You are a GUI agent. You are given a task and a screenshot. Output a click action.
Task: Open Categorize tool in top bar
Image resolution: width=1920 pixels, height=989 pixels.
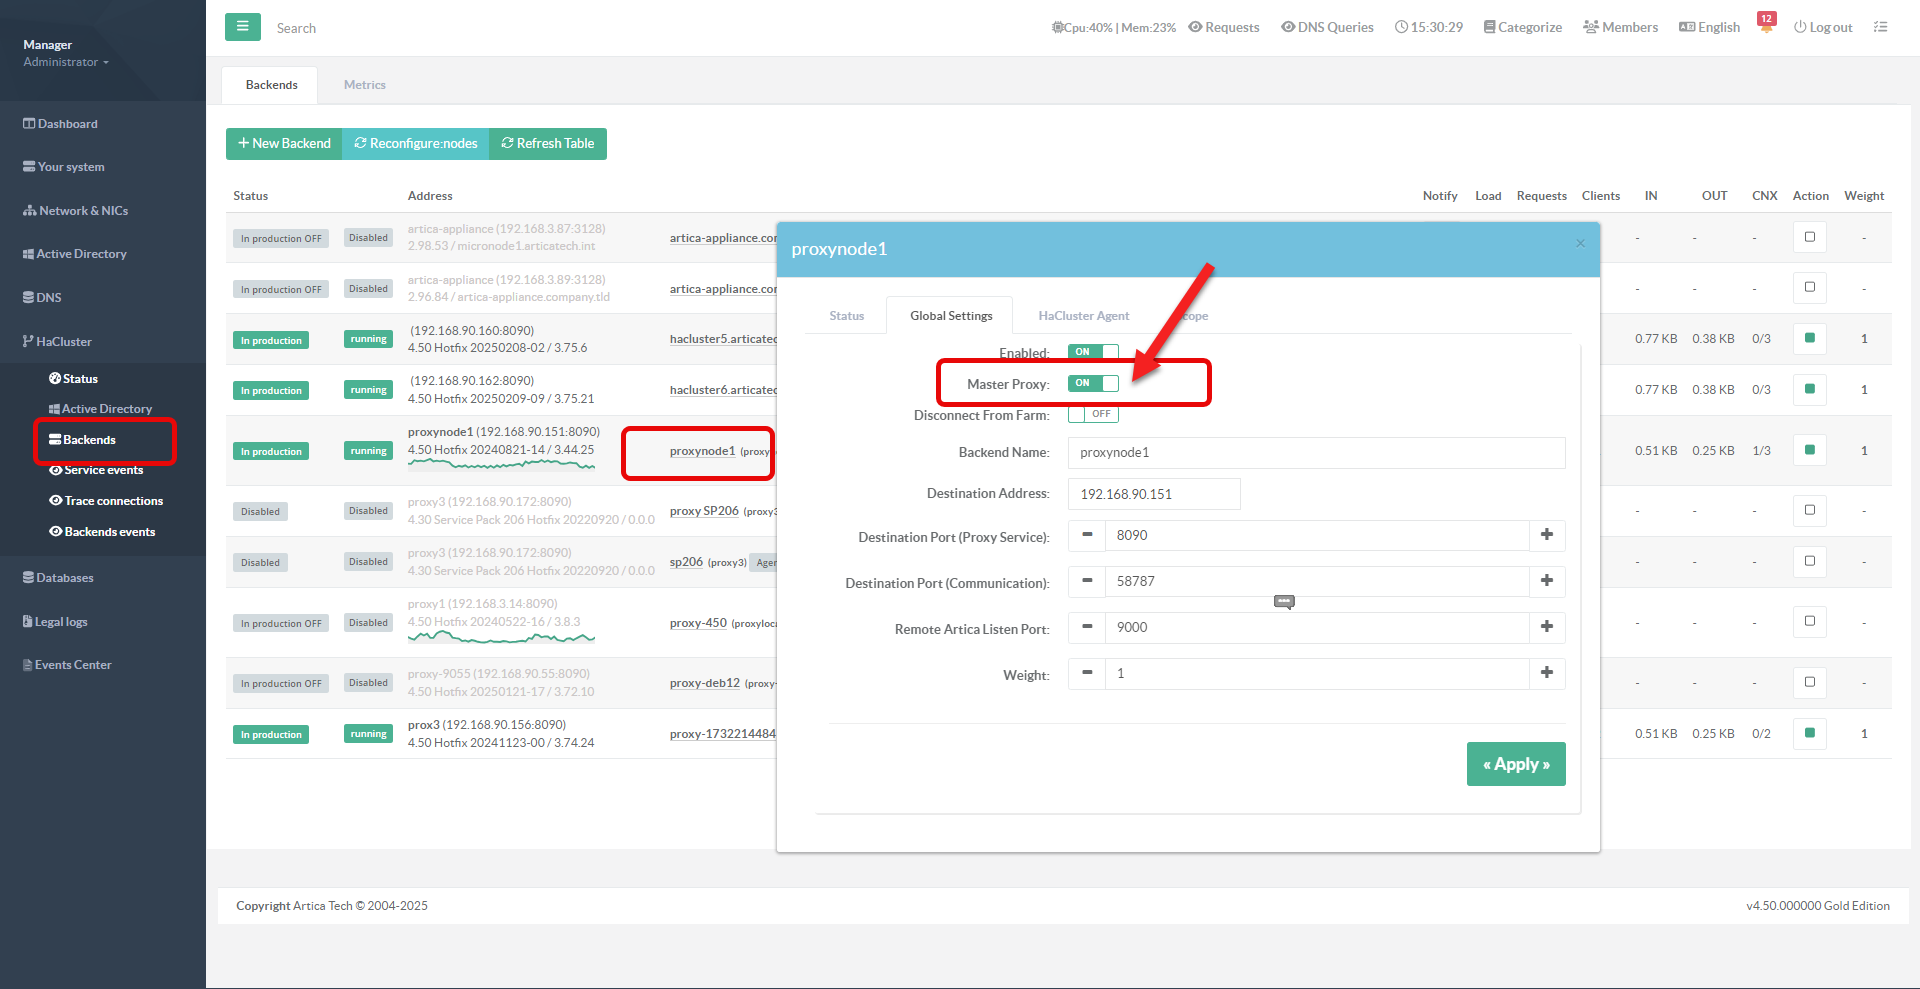pyautogui.click(x=1522, y=27)
